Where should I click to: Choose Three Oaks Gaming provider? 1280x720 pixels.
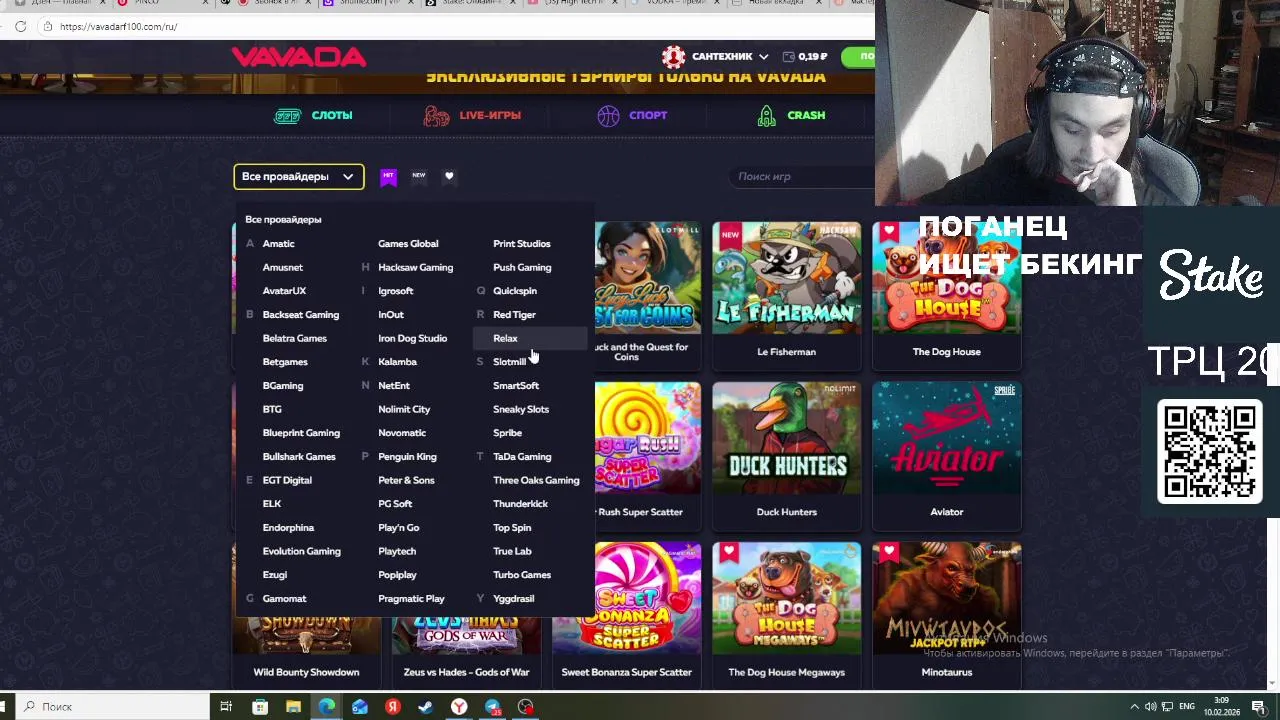tap(536, 480)
